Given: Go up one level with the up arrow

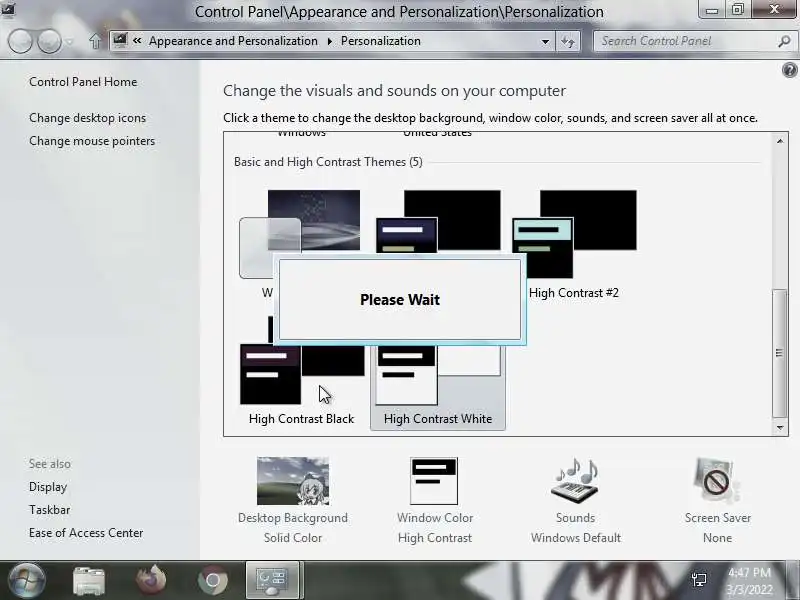Looking at the screenshot, I should point(95,41).
